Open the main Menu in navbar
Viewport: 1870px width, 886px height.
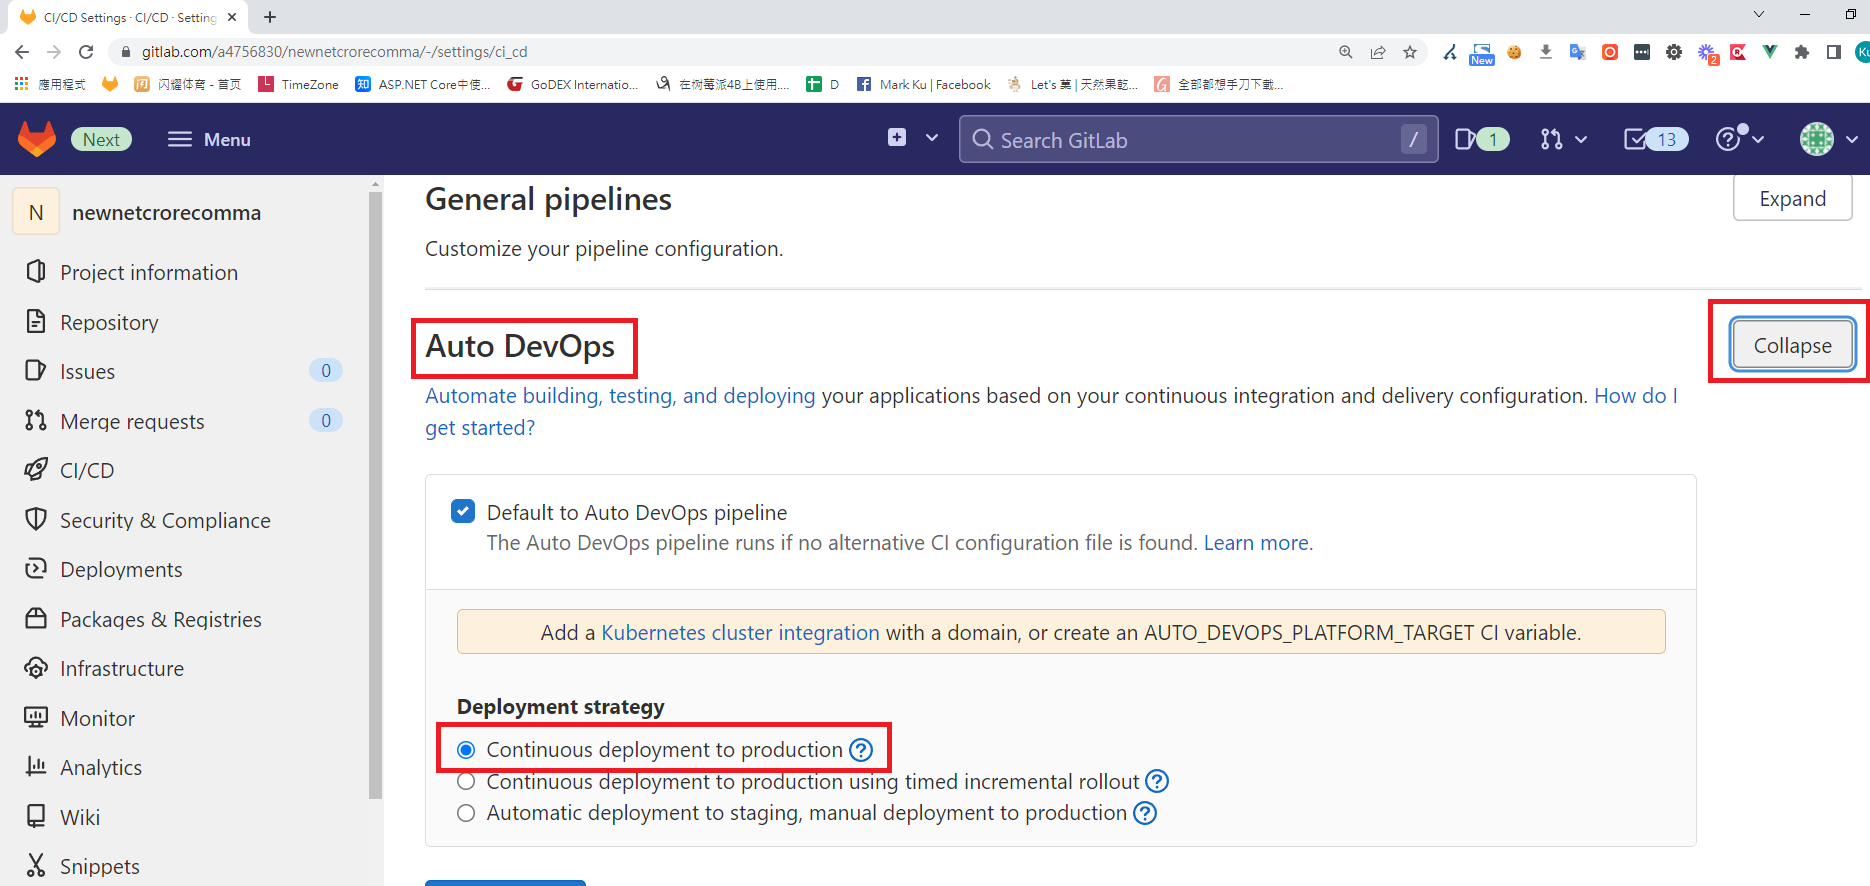tap(210, 140)
